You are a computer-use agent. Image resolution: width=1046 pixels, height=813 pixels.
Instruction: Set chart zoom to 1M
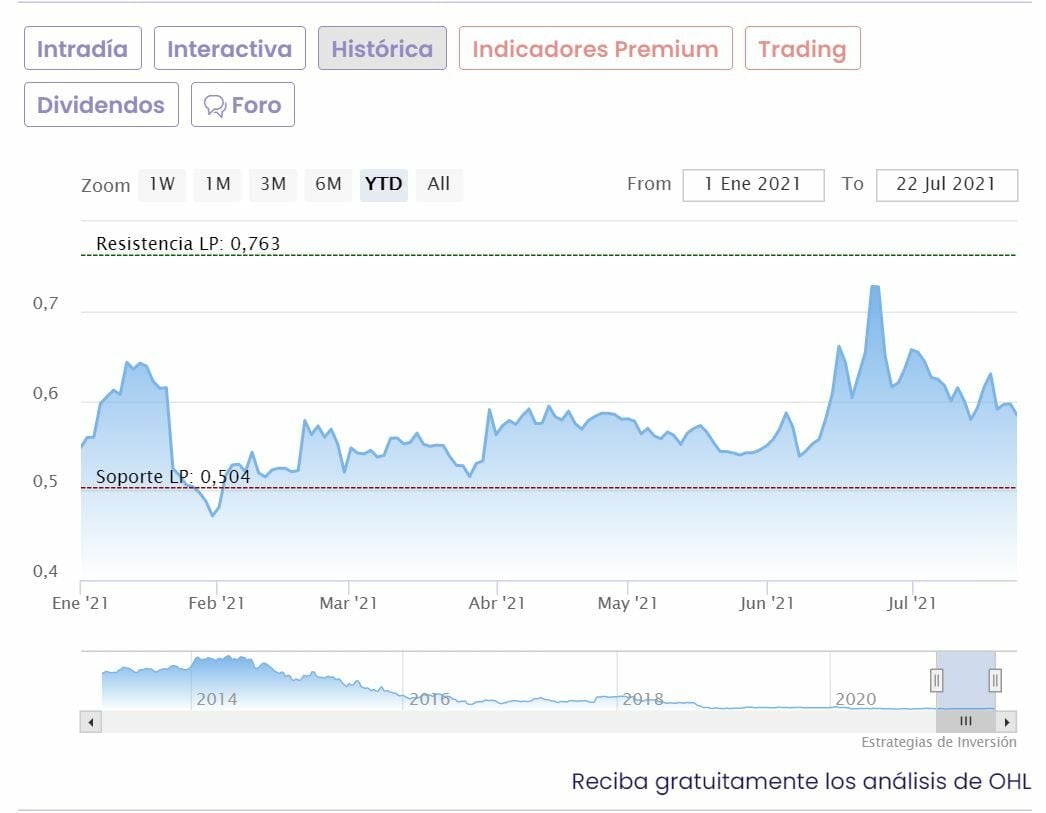[x=218, y=184]
